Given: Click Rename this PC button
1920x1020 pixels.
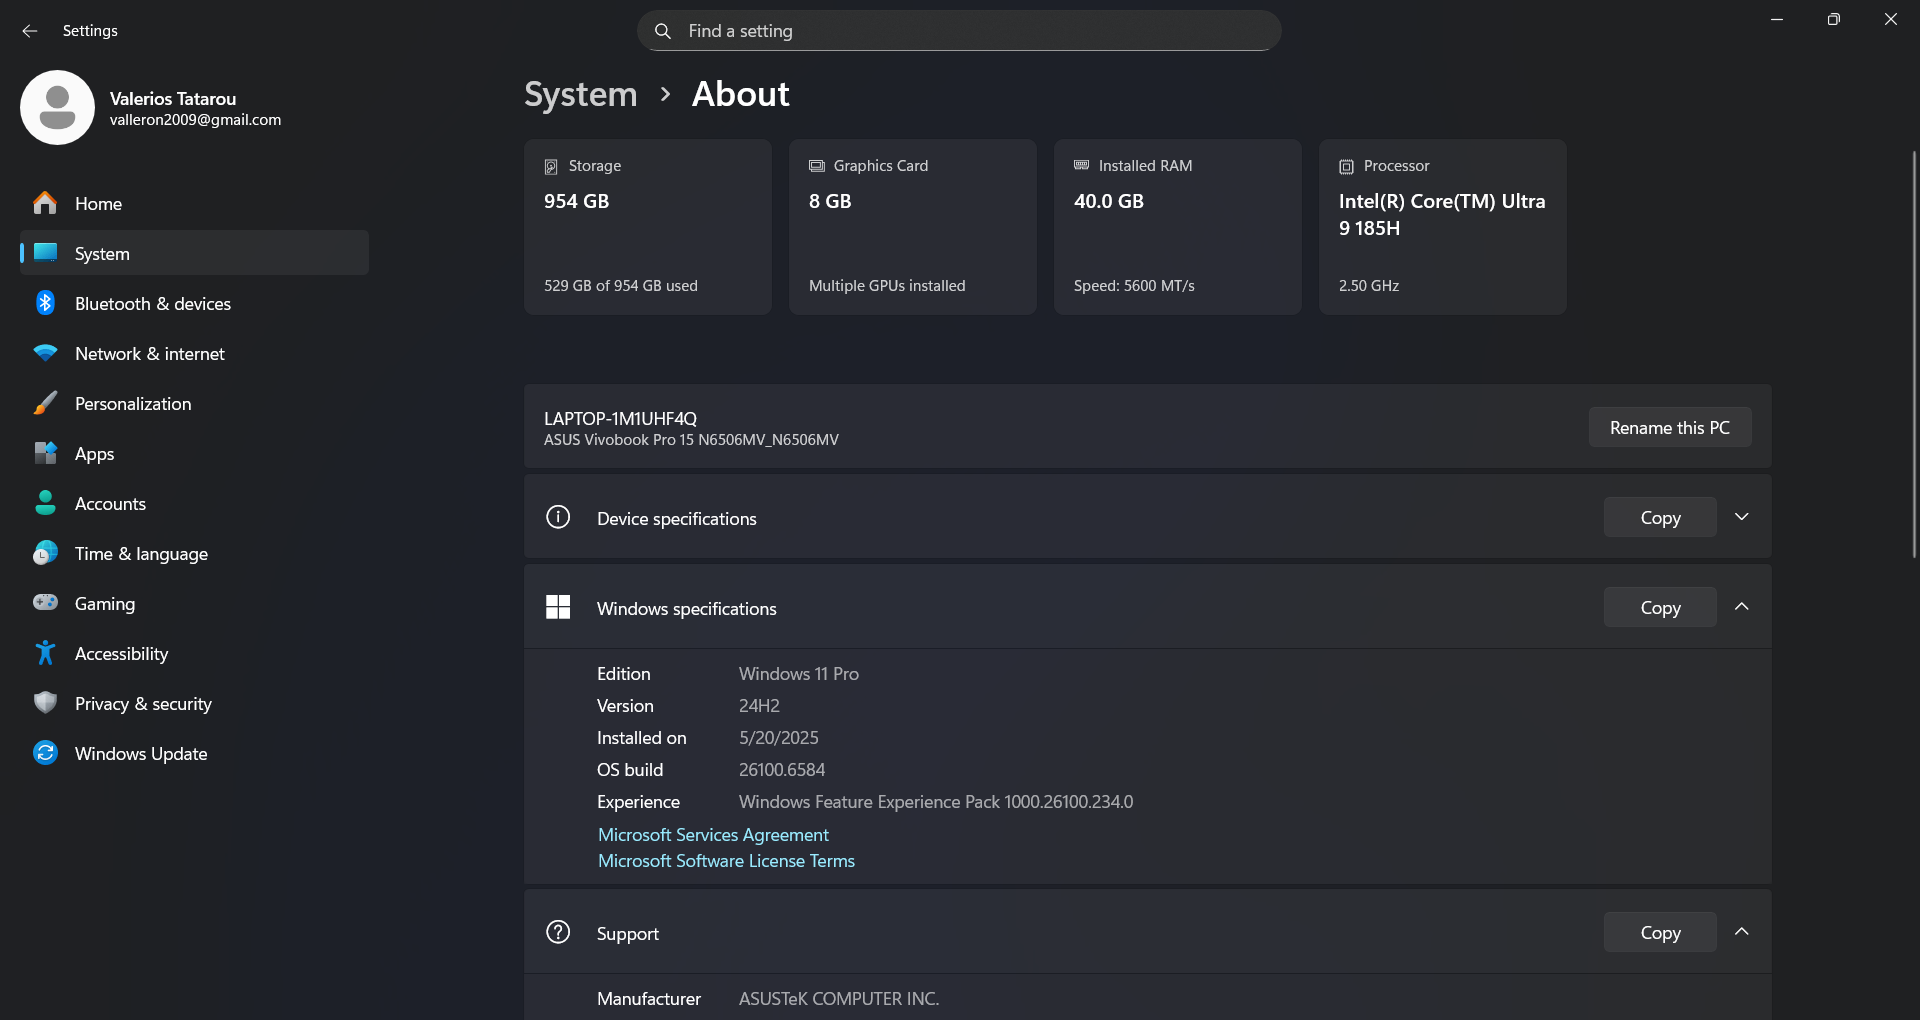Looking at the screenshot, I should point(1670,427).
